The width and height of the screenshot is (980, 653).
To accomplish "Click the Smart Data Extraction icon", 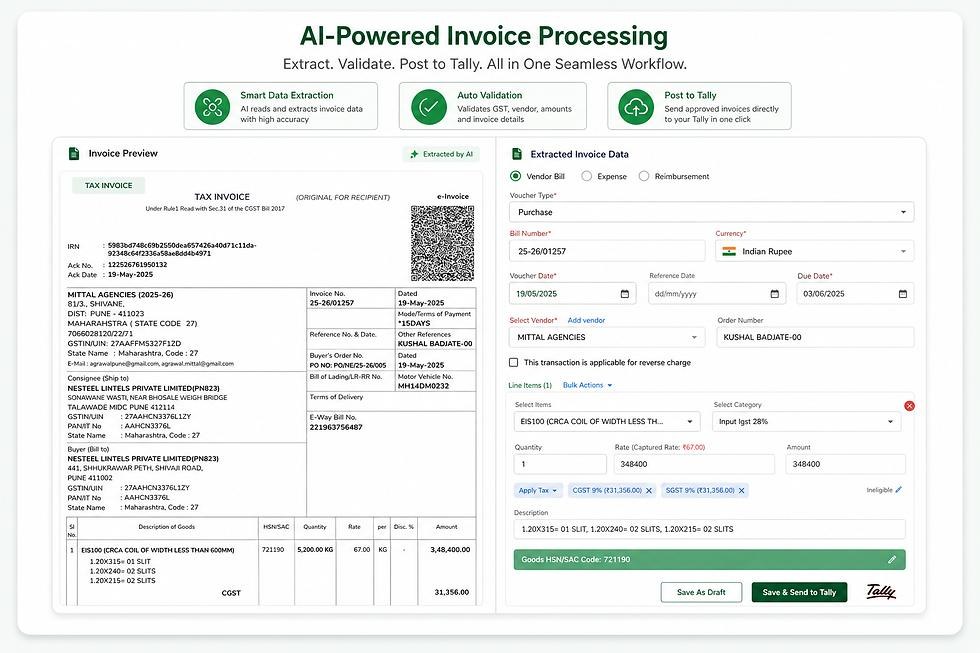I will 212,107.
